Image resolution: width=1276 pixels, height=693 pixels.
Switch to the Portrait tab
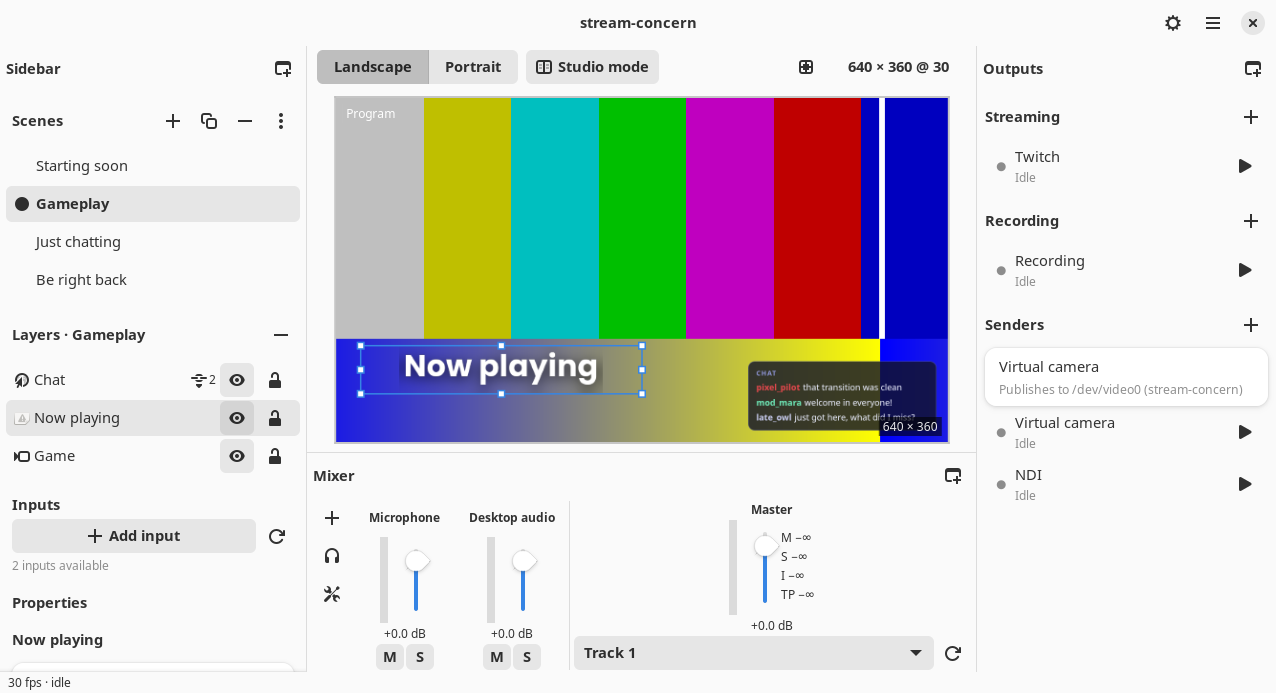point(473,67)
